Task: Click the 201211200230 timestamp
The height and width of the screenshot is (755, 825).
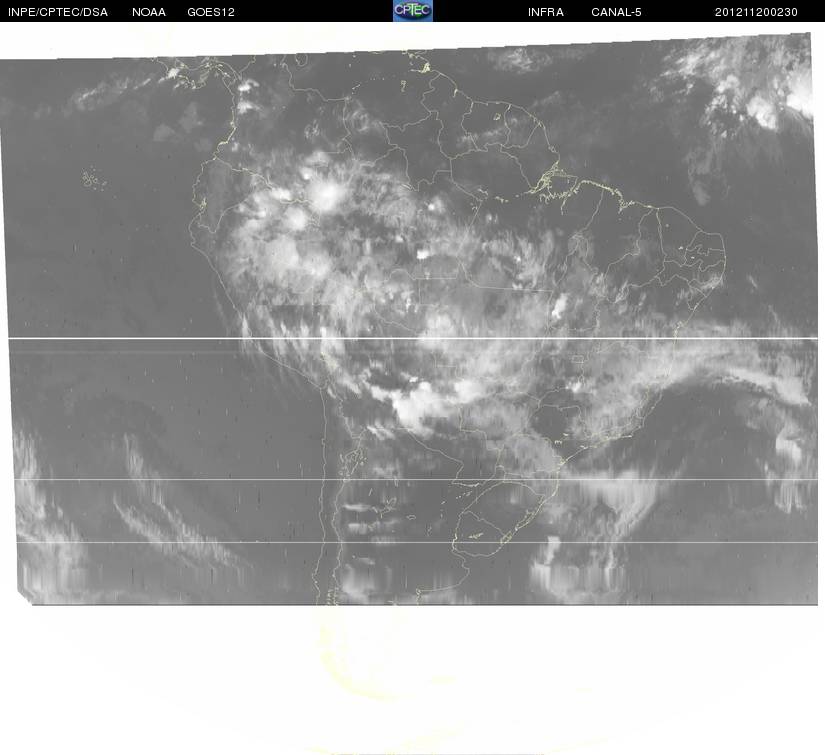Action: point(756,12)
